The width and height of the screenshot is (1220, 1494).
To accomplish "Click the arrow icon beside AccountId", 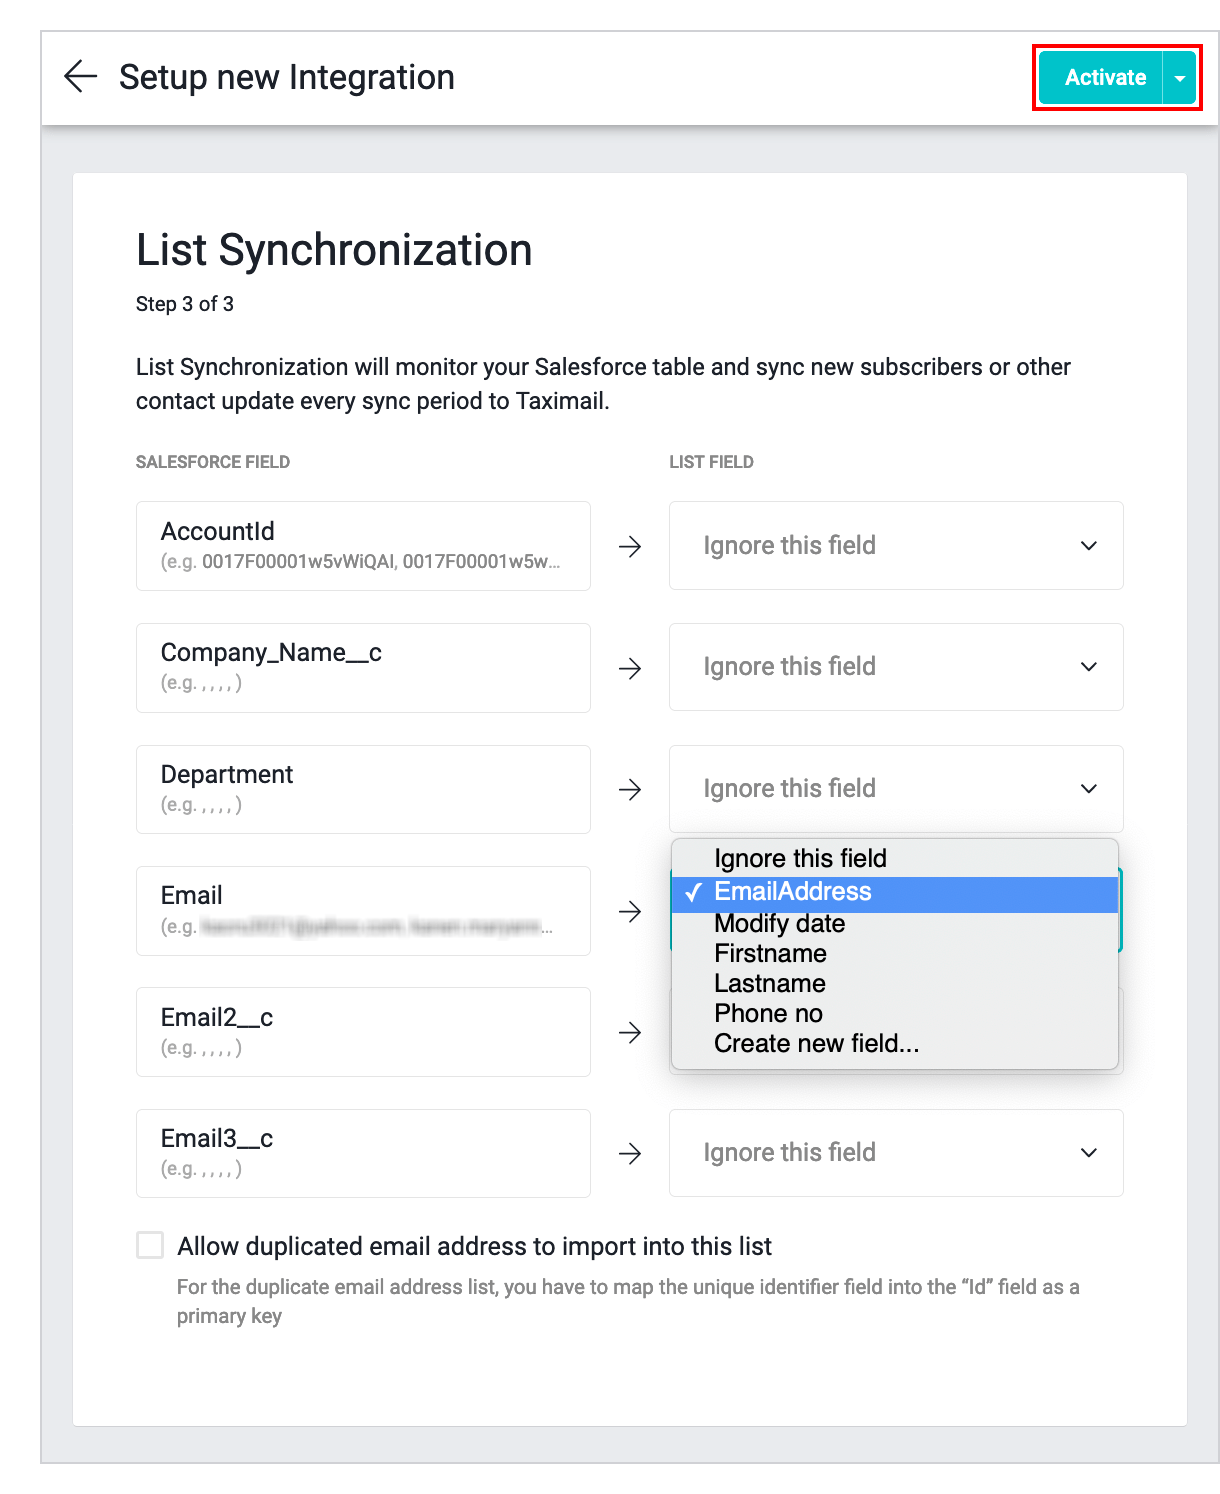I will tap(630, 546).
